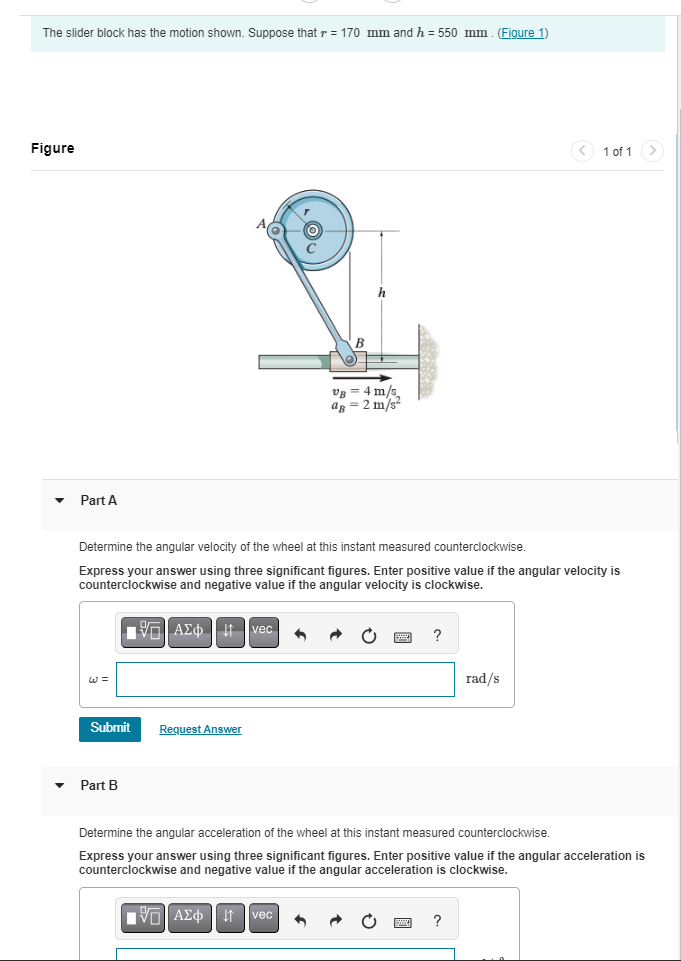The image size is (681, 961).
Task: Open the on-screen keyboard shortcuts icon
Action: tap(402, 634)
